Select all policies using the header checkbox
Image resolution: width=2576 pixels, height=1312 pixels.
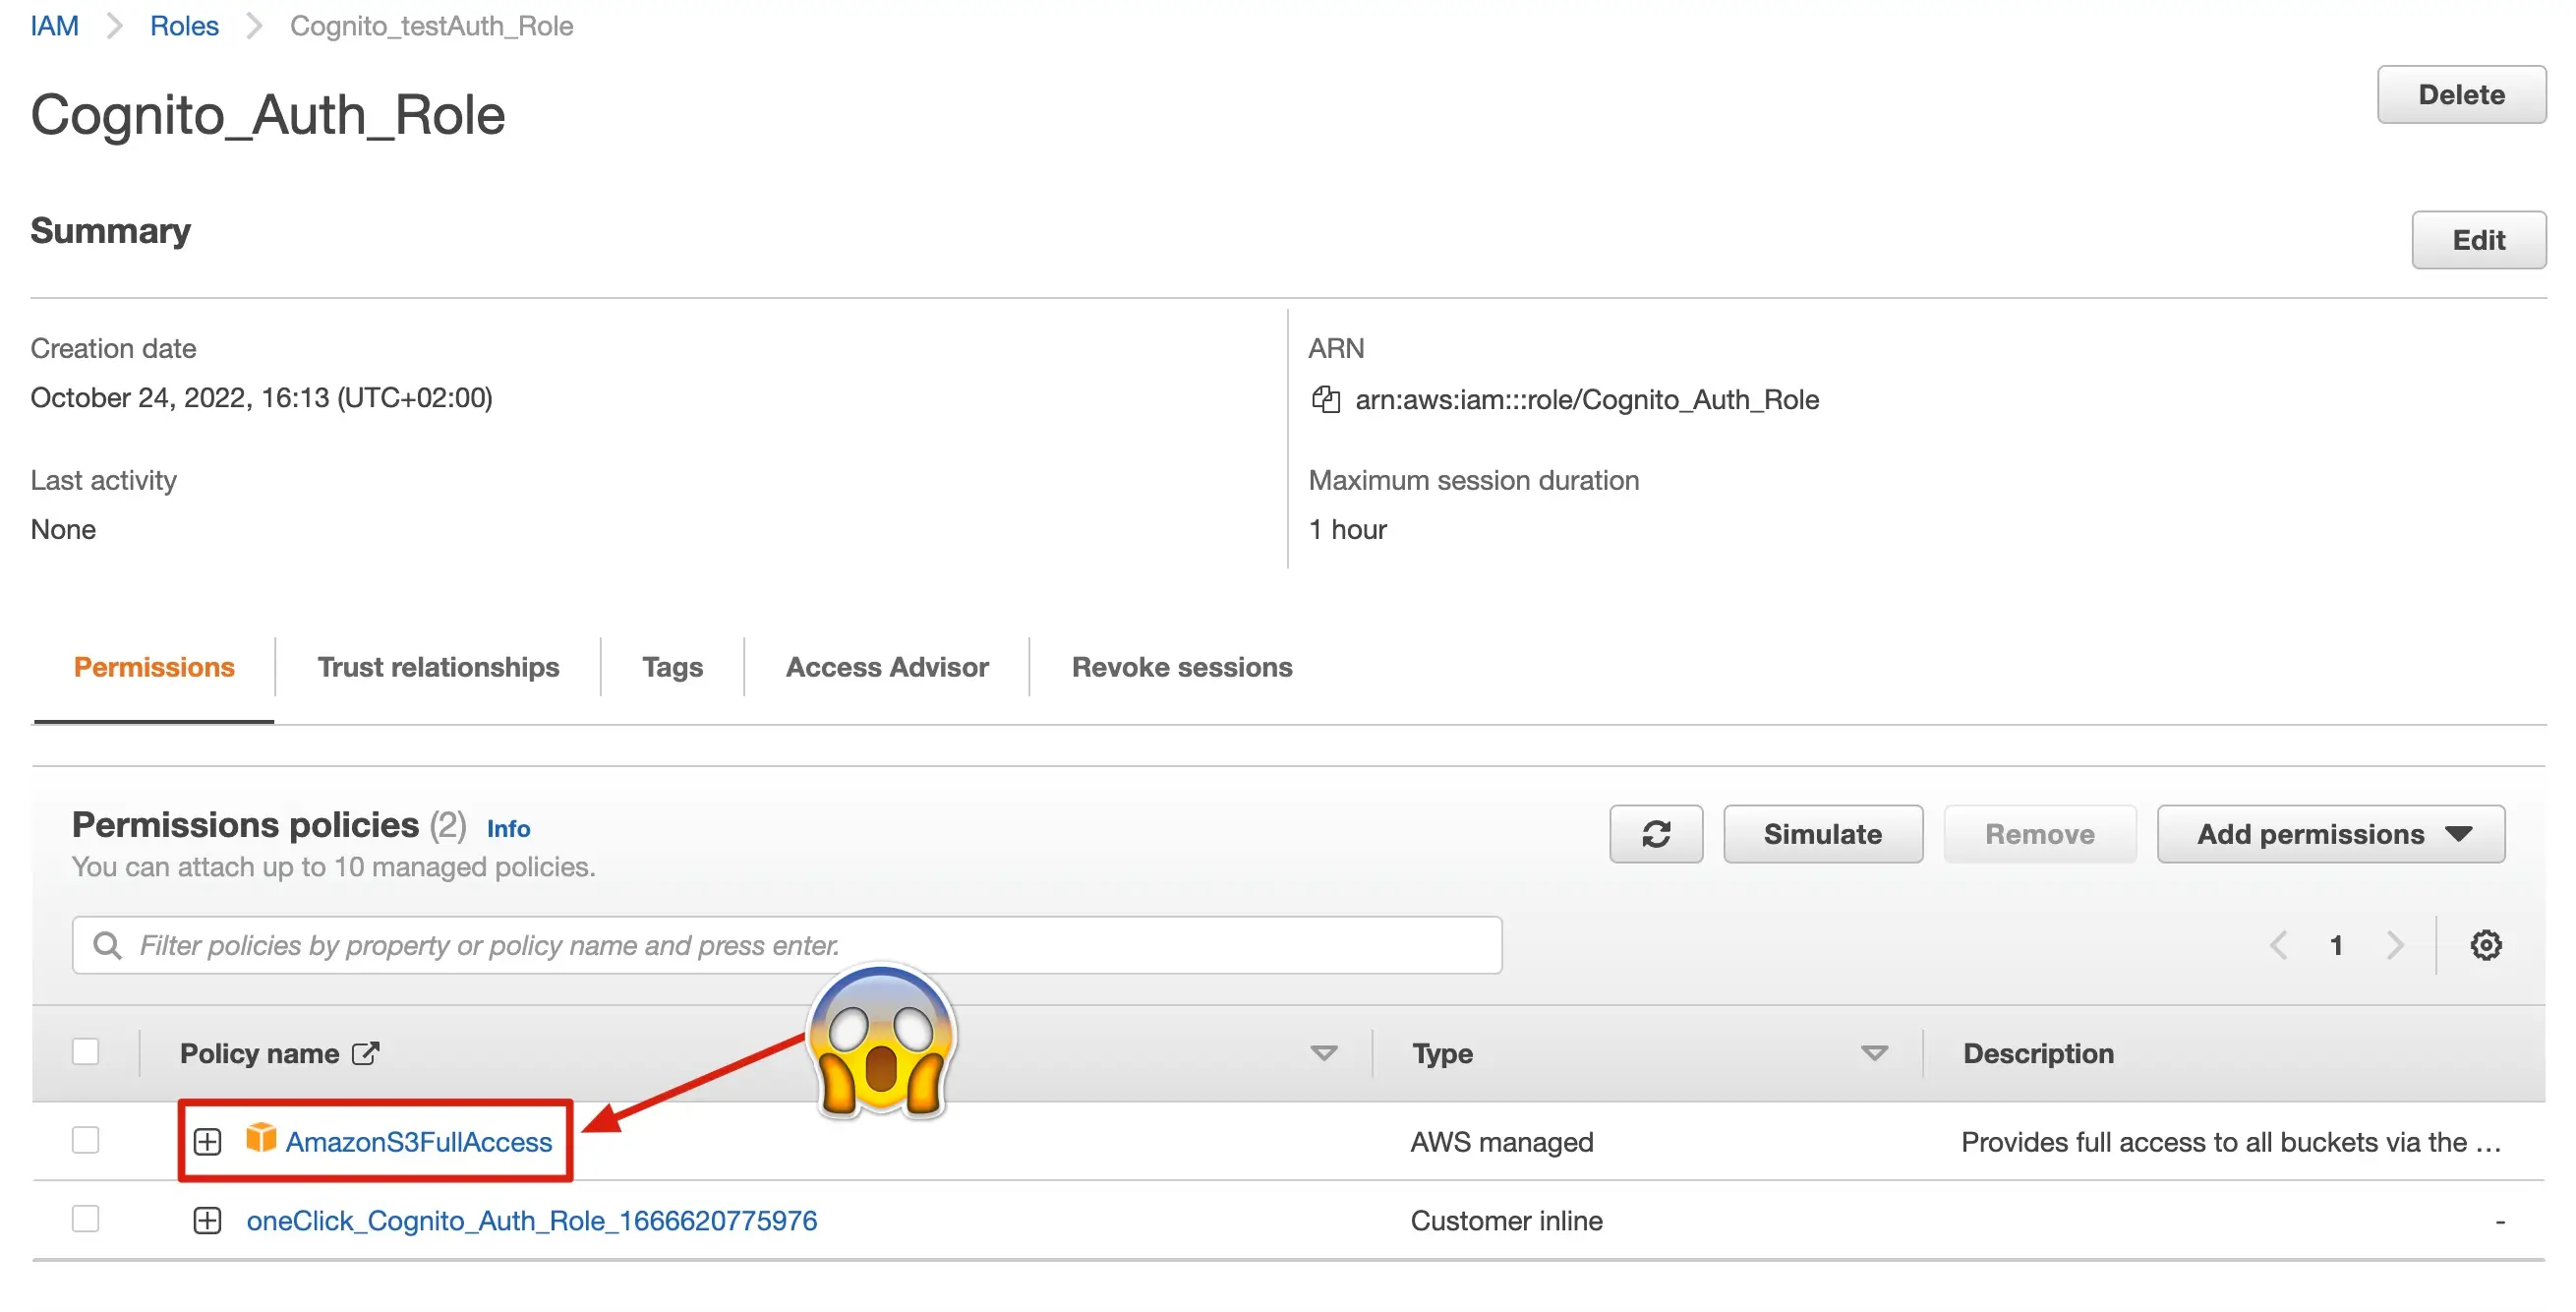tap(86, 1052)
